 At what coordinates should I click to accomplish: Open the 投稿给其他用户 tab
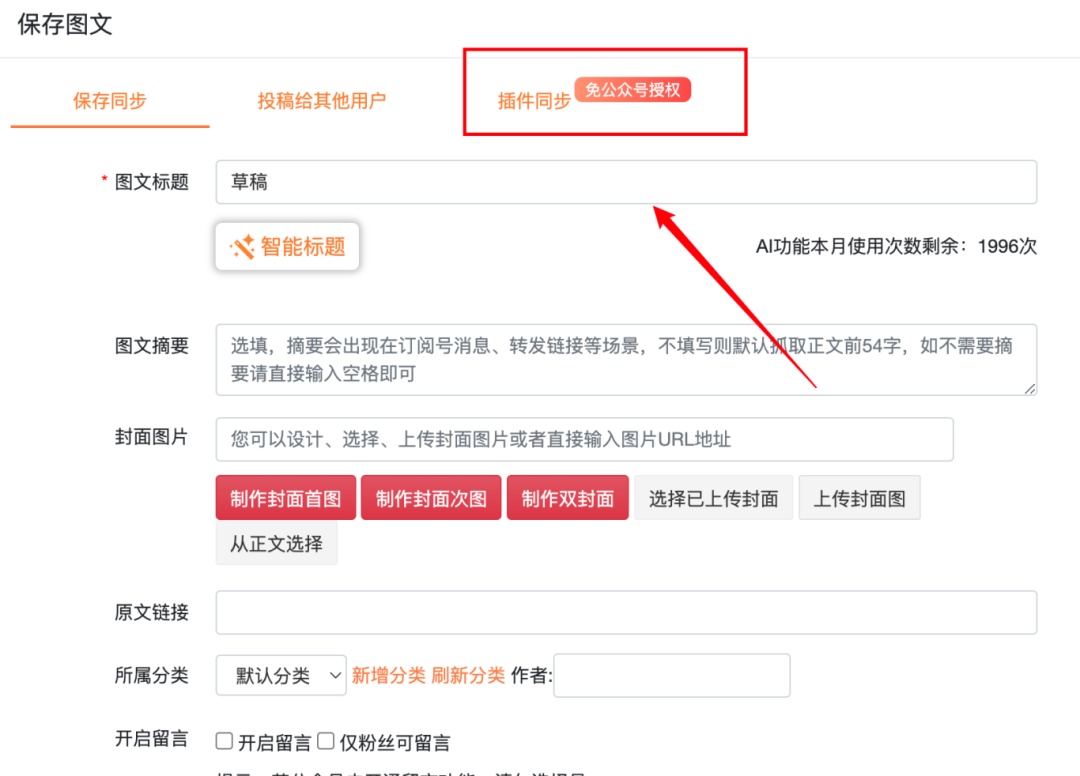point(321,101)
